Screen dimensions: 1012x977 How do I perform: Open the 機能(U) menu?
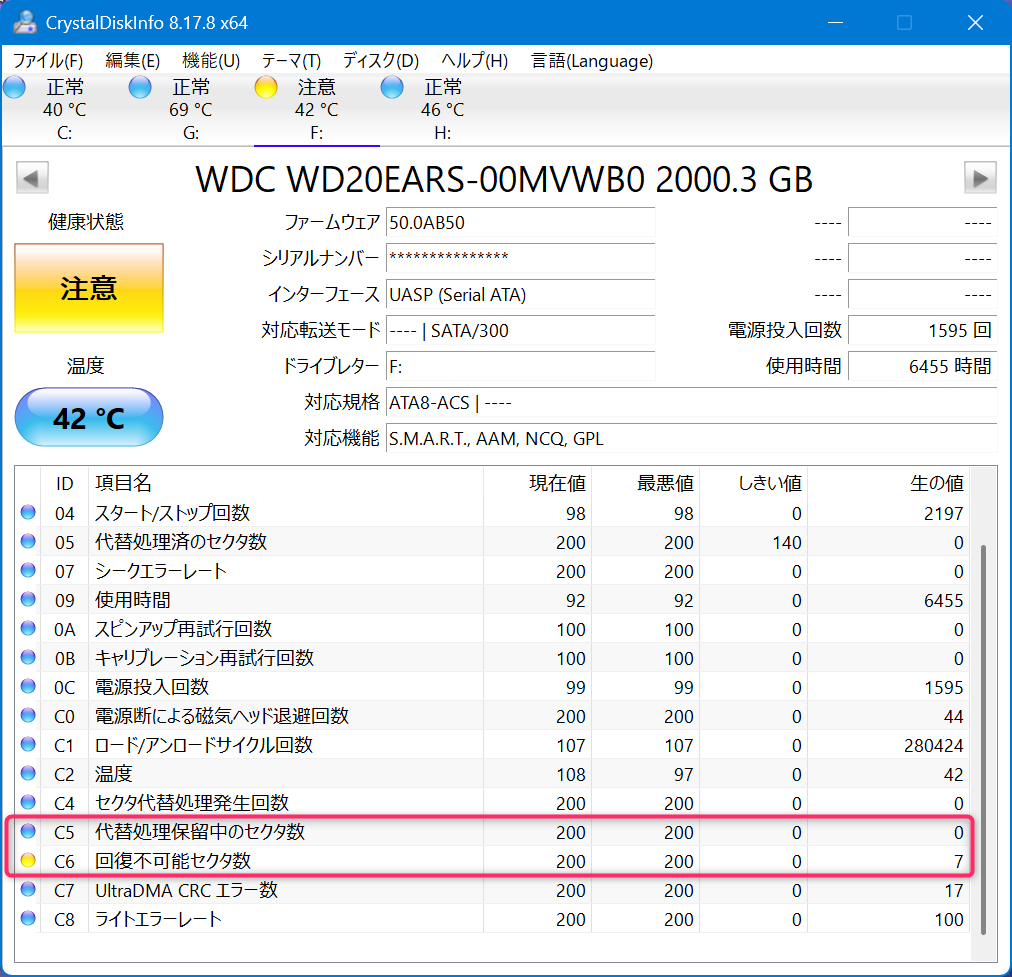click(211, 61)
